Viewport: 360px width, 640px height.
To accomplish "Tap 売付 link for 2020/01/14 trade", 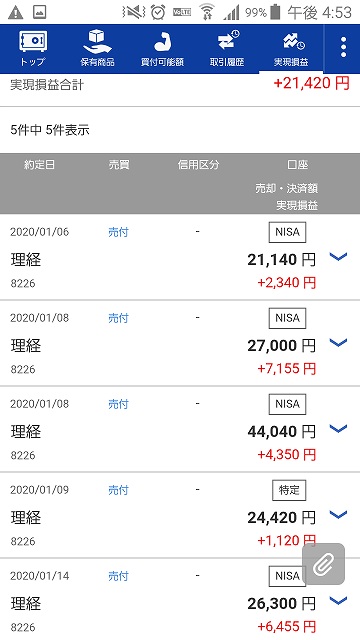I will [118, 576].
